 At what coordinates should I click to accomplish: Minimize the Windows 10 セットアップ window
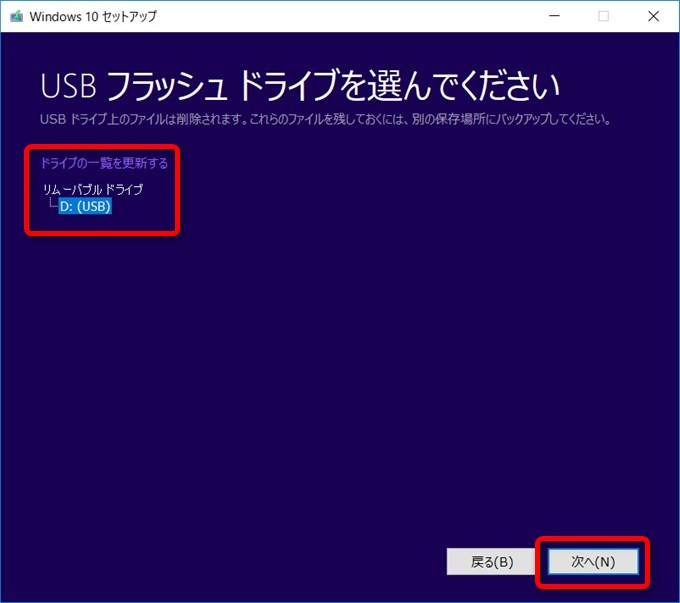554,16
